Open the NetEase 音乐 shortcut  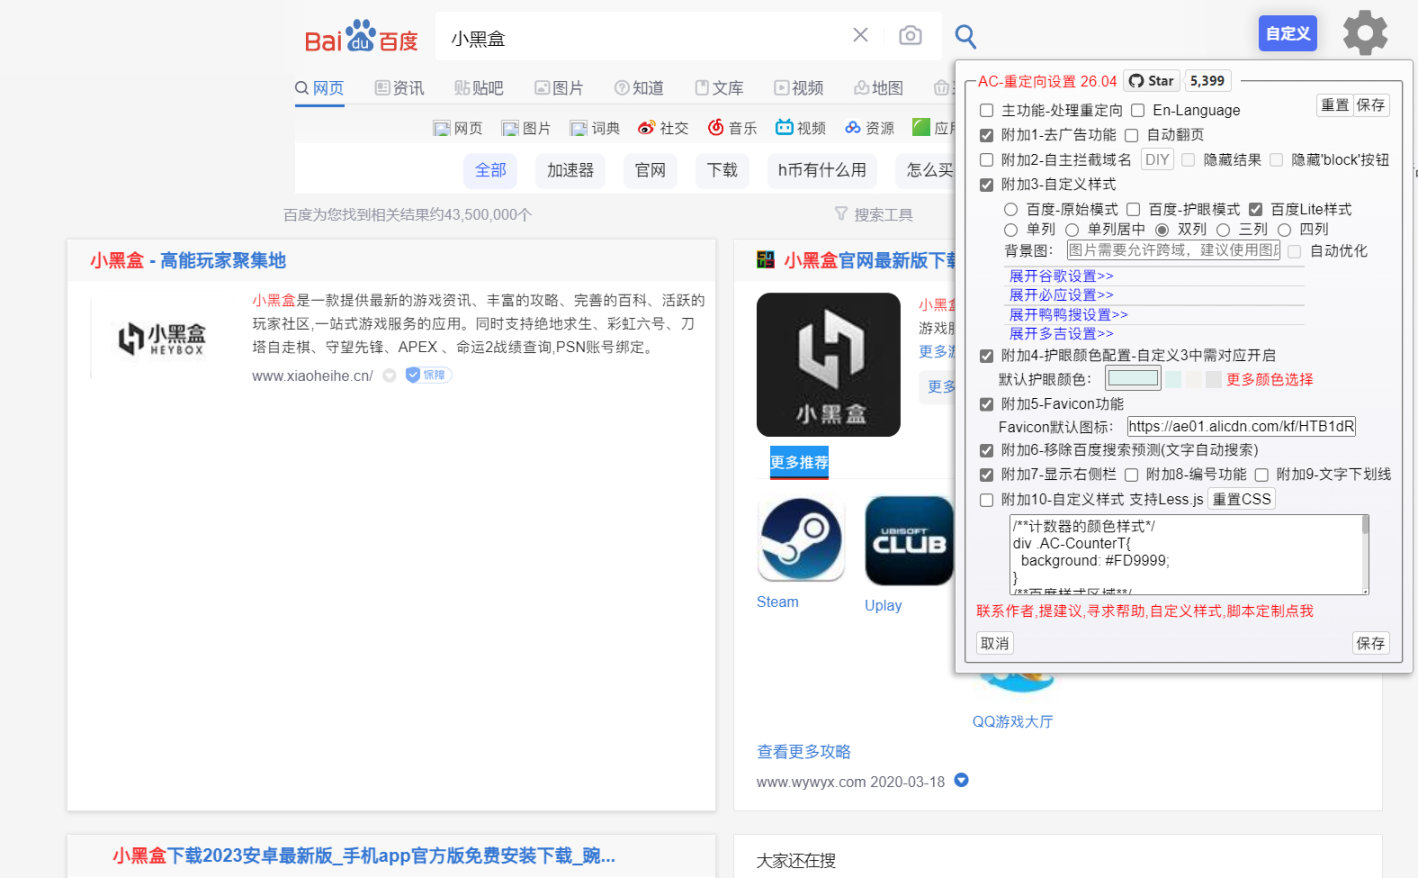(732, 128)
